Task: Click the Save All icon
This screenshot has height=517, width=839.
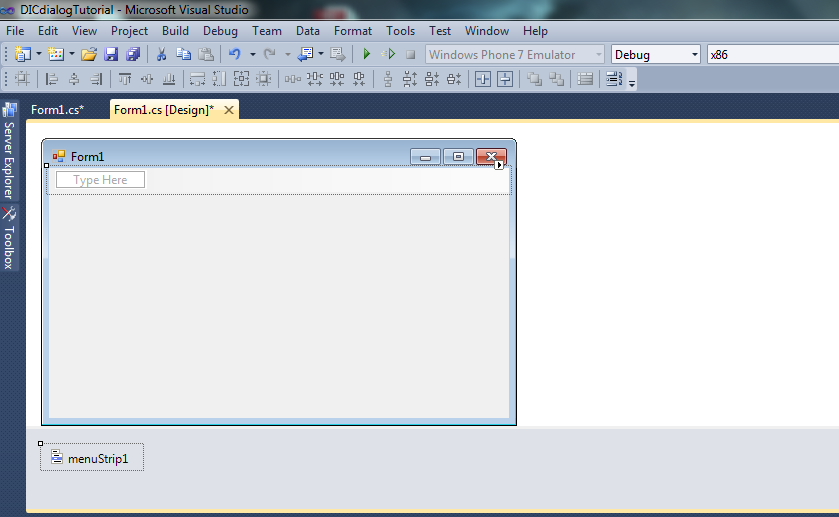Action: point(133,54)
